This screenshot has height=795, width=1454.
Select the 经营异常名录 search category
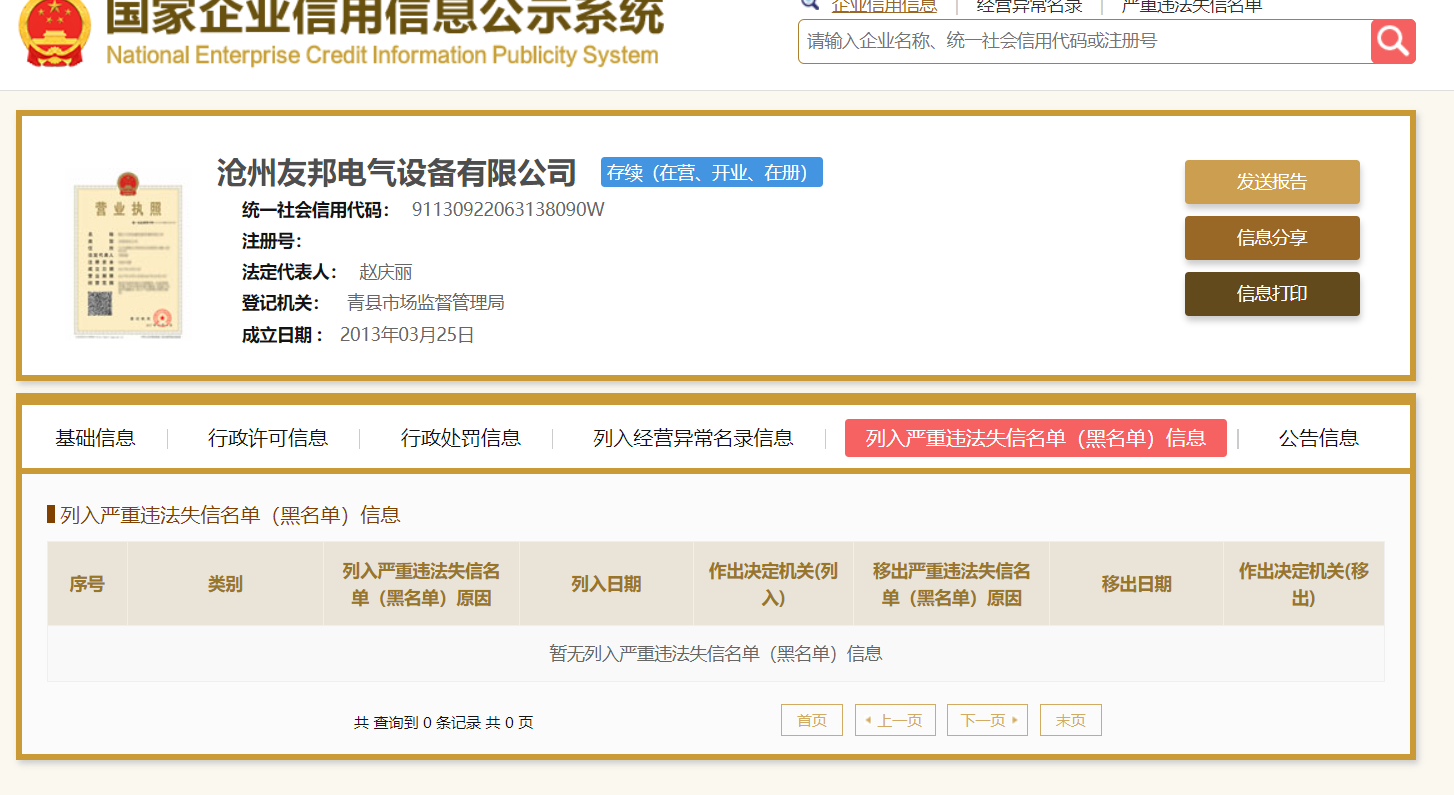(x=1029, y=6)
